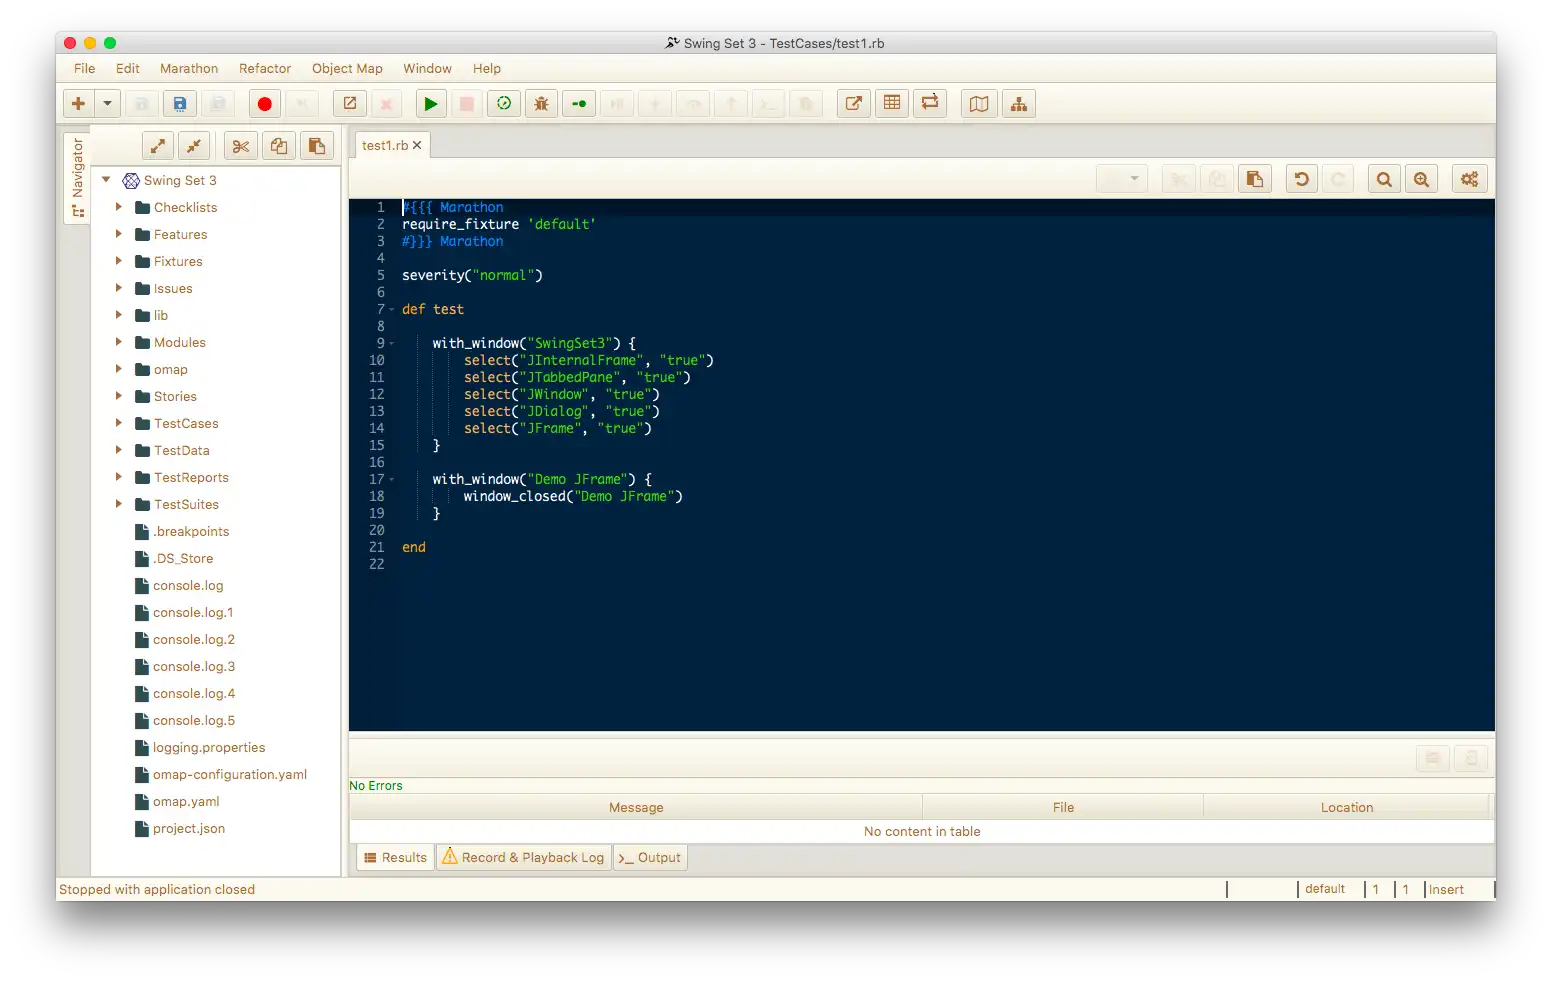
Task: Sort by the Message column header
Action: 636,808
